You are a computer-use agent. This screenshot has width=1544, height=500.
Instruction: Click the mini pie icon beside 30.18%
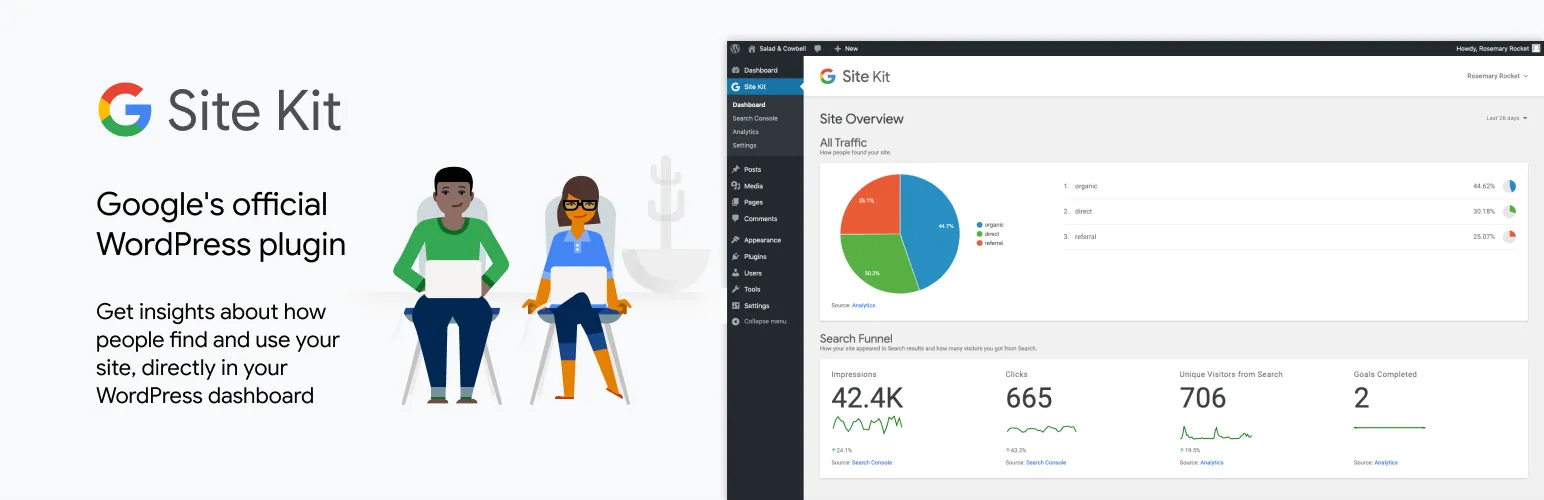1510,211
